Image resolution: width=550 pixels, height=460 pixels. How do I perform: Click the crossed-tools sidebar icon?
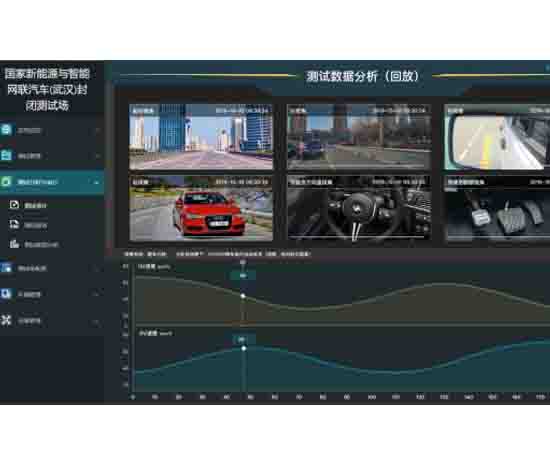[6, 320]
